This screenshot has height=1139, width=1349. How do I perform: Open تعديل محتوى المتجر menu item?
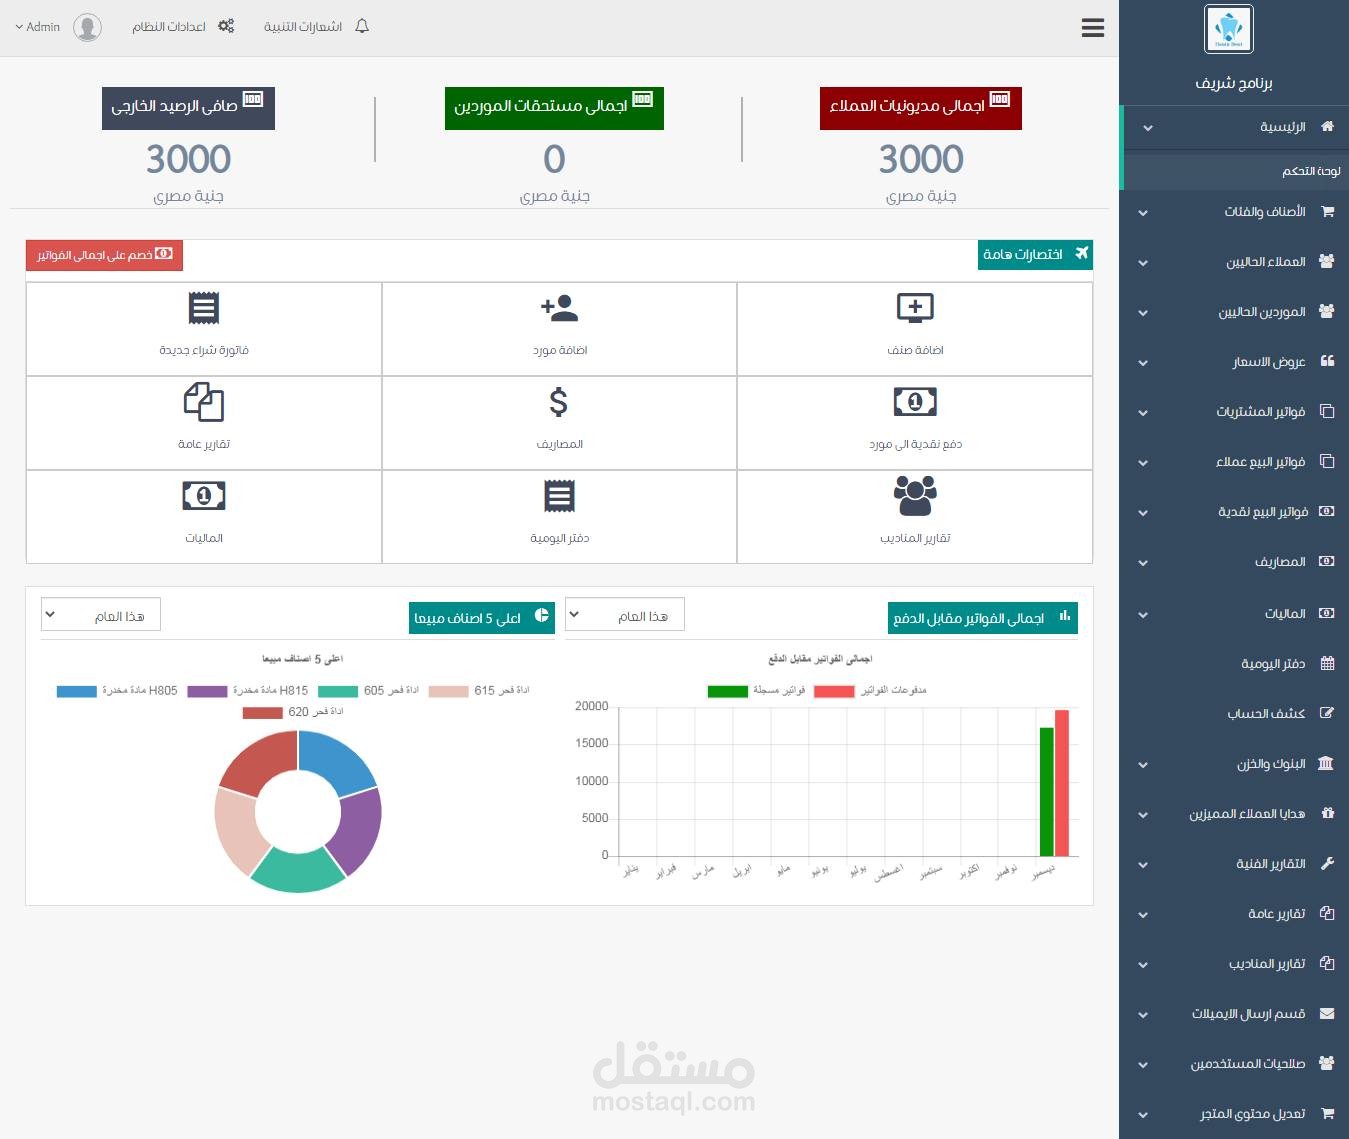point(1234,1113)
